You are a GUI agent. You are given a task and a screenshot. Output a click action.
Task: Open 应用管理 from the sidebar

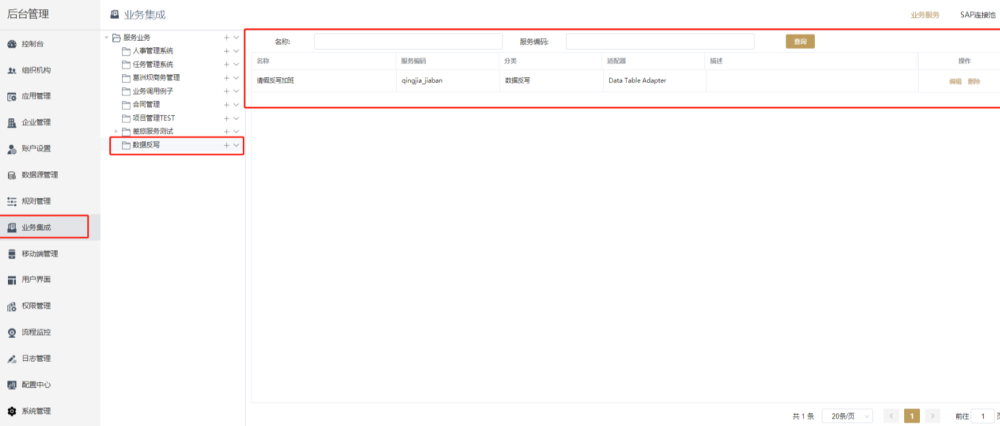coord(12,97)
